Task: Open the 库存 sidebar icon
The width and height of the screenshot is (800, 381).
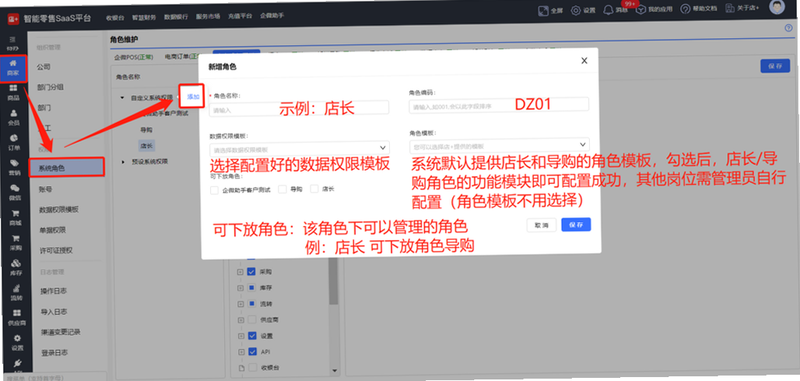Action: tap(16, 263)
